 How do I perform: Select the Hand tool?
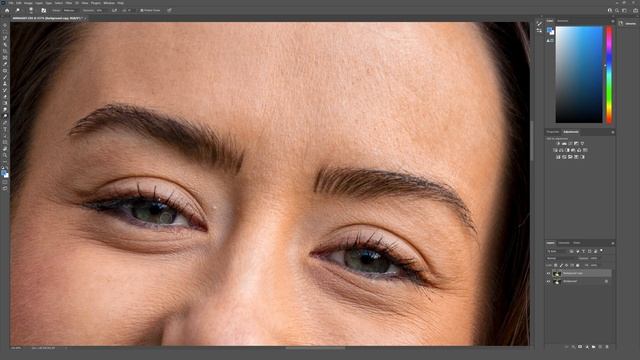5,149
